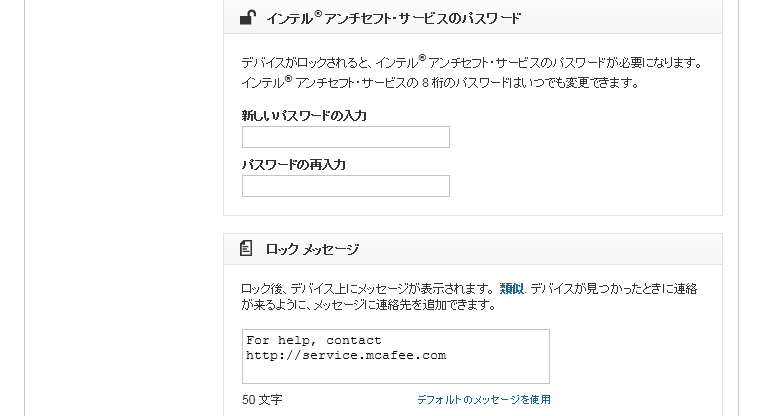Click the 新しいパスワードの入力 text field
Image resolution: width=763 pixels, height=416 pixels.
click(x=345, y=137)
